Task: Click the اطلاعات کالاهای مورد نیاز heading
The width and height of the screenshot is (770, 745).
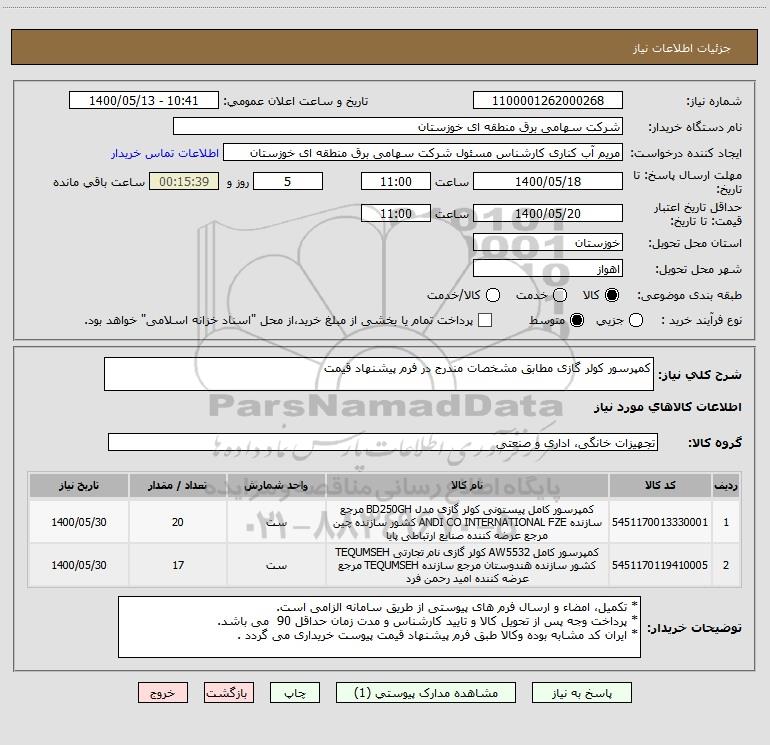Action: pos(667,407)
